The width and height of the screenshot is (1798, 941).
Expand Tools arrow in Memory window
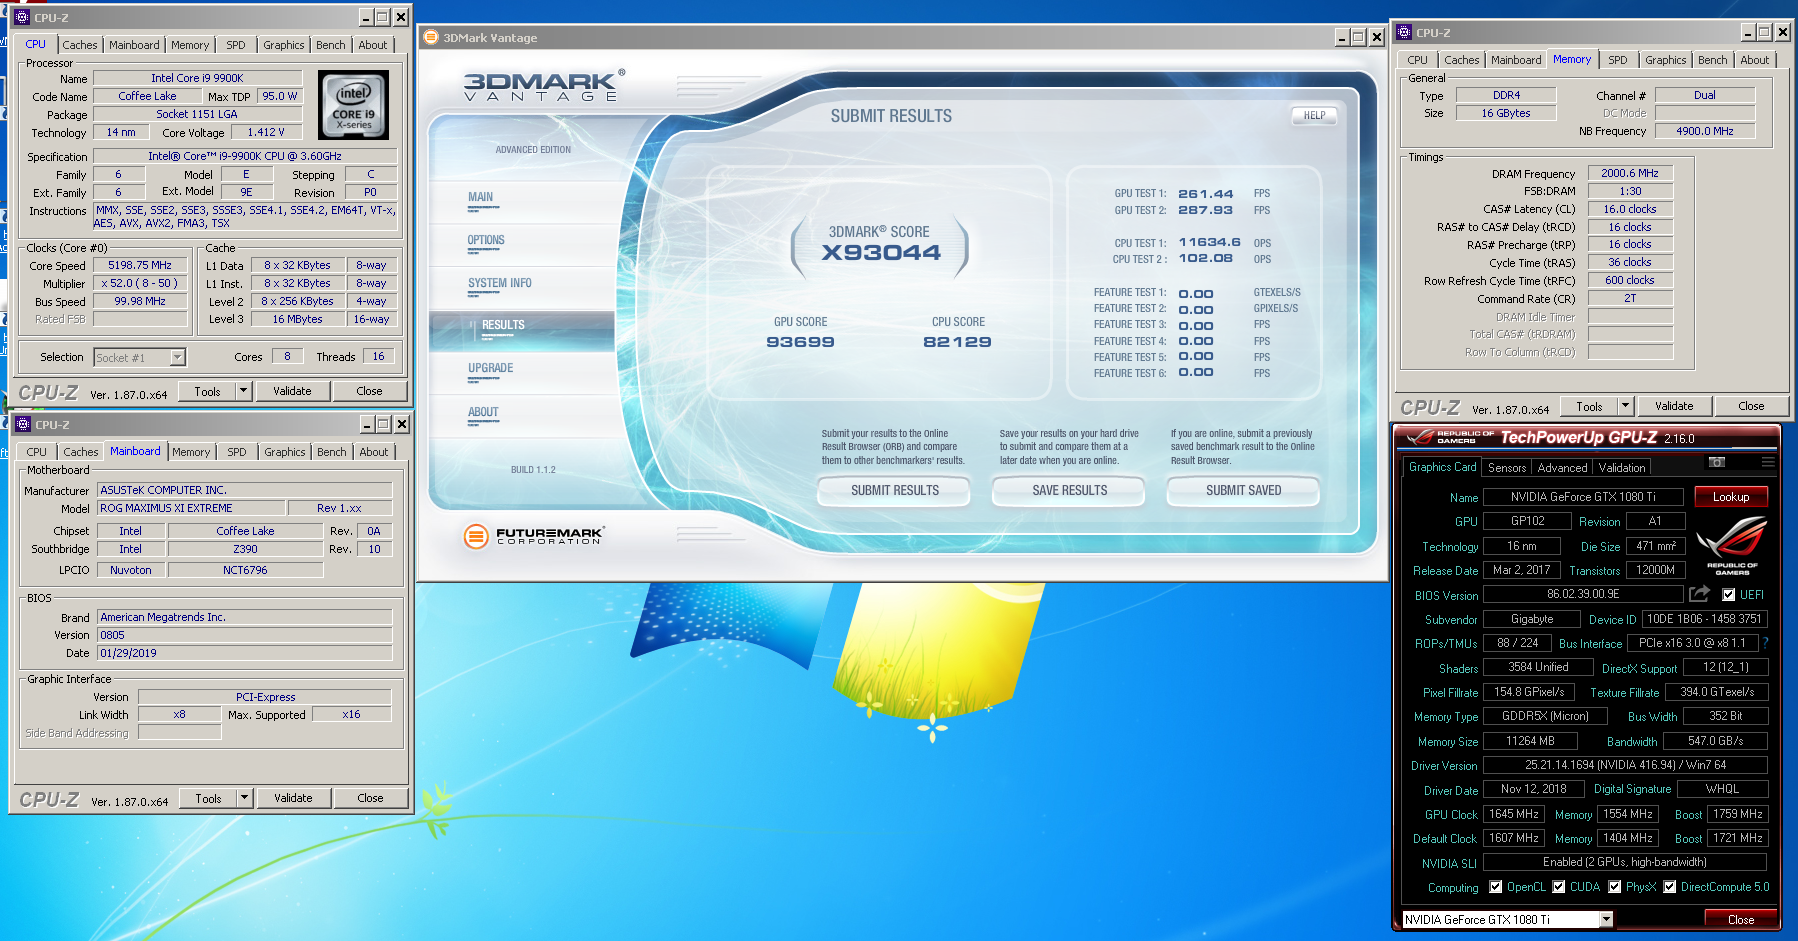(x=1625, y=406)
